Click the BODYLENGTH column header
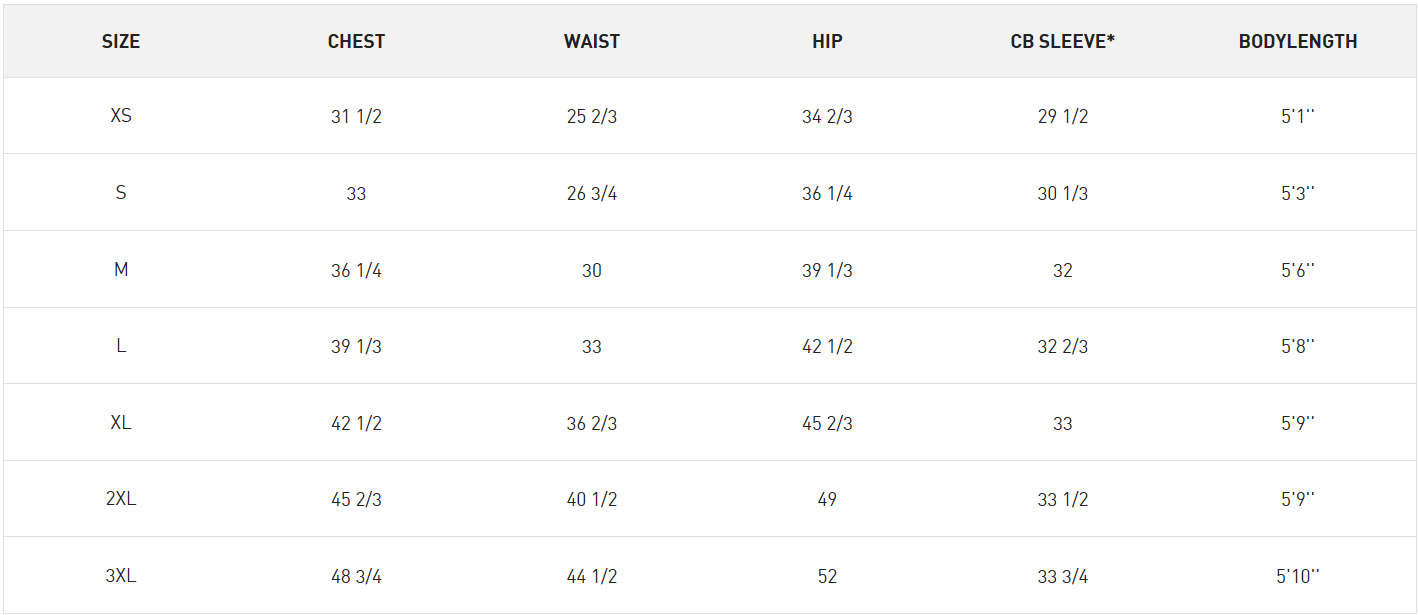 [x=1298, y=42]
